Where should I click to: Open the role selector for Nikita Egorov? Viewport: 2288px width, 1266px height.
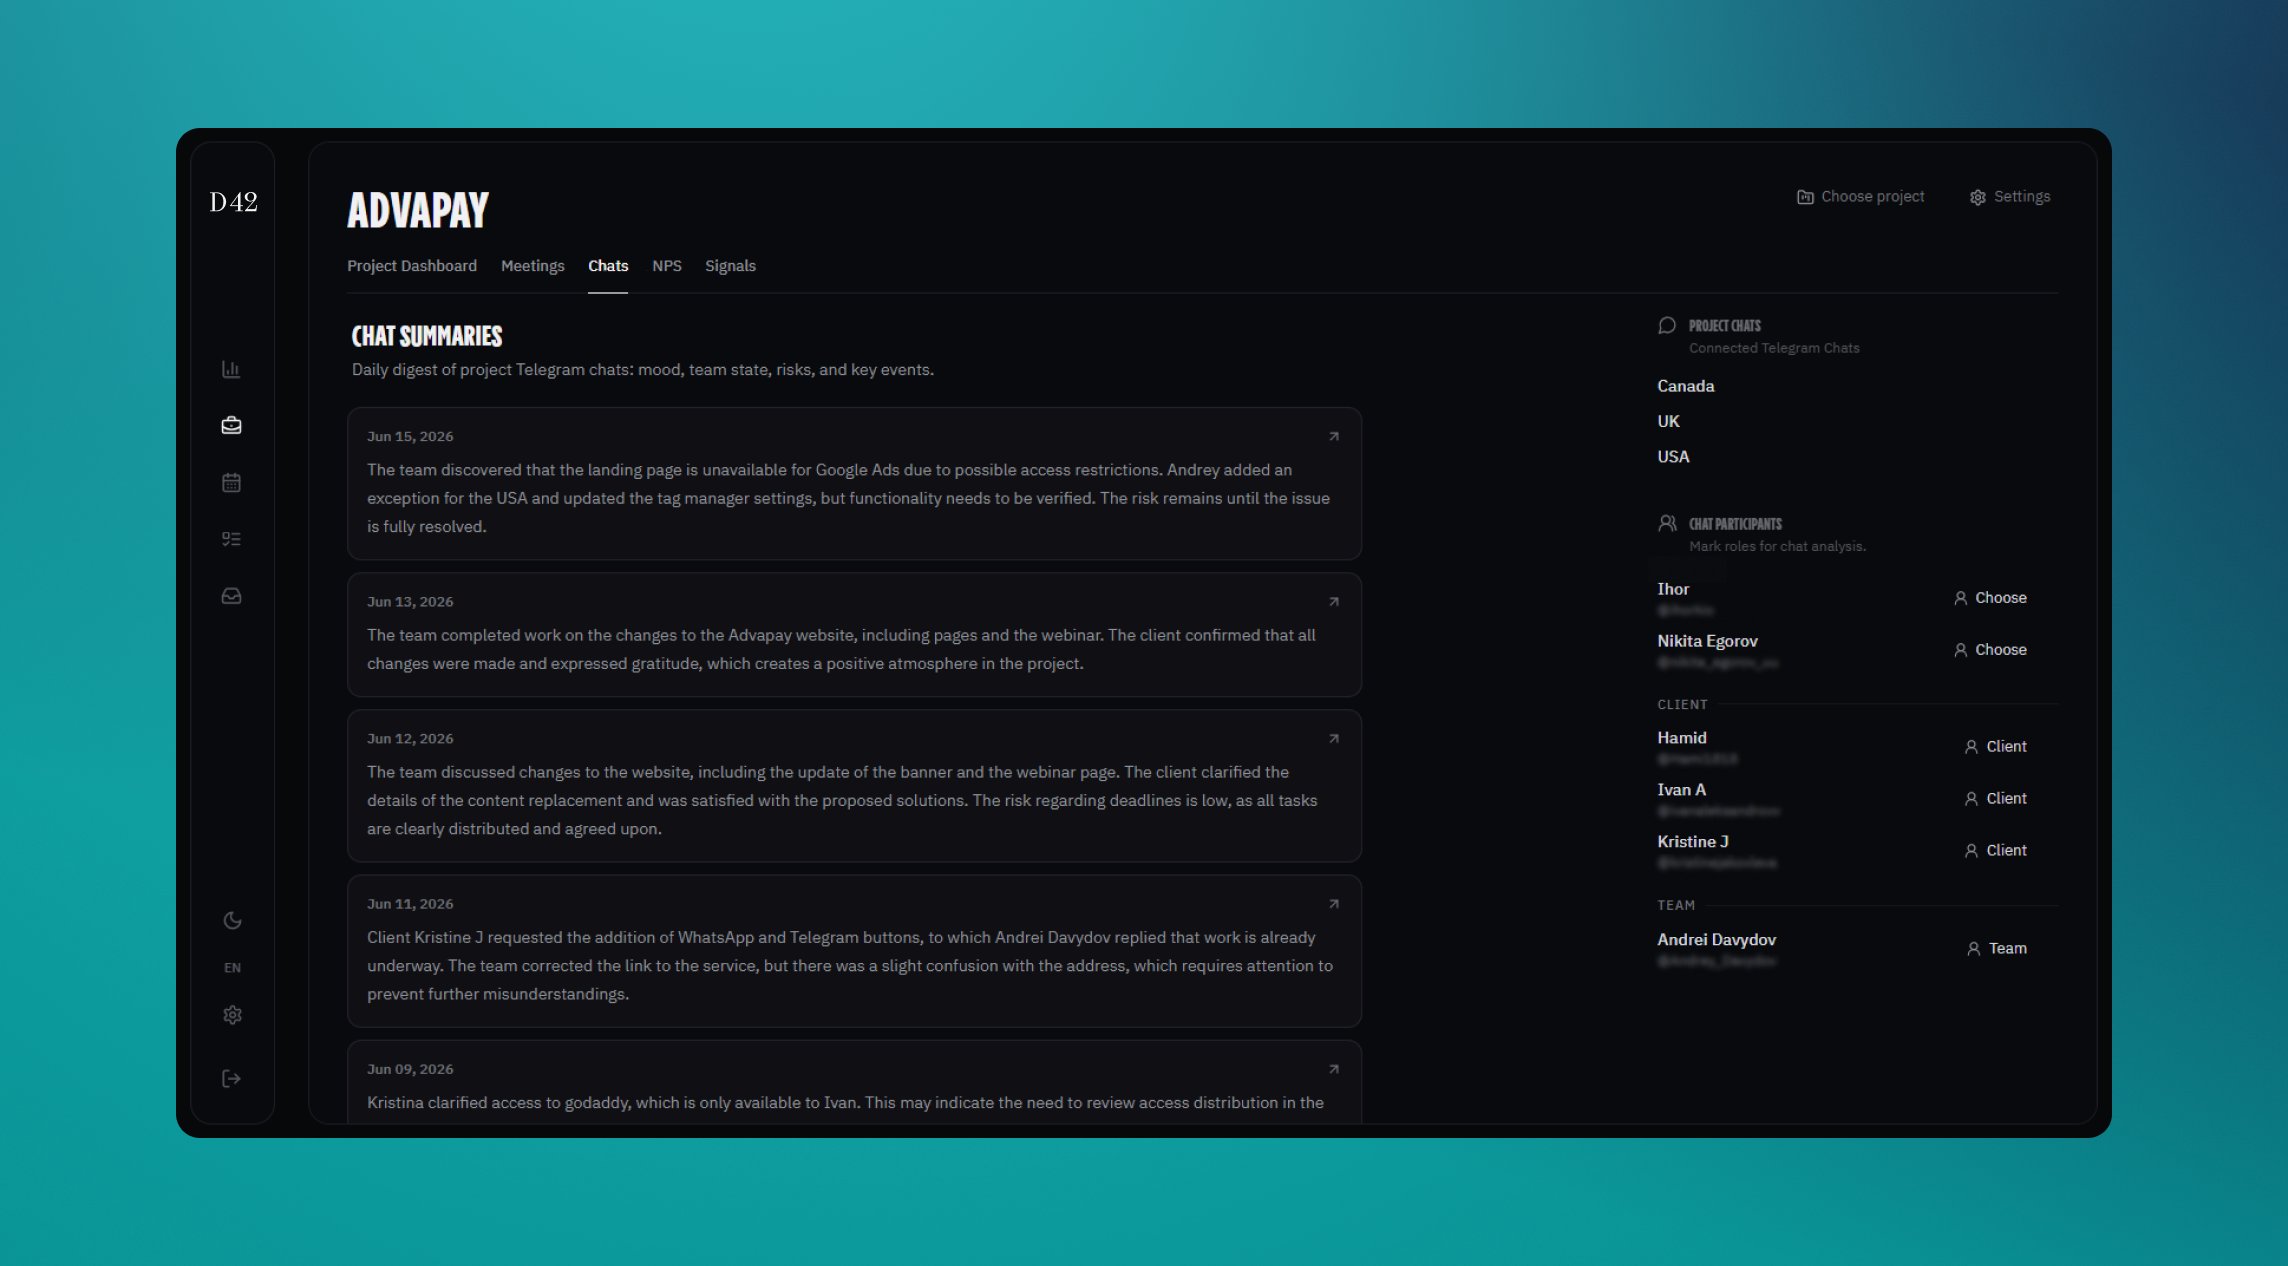coord(1990,650)
